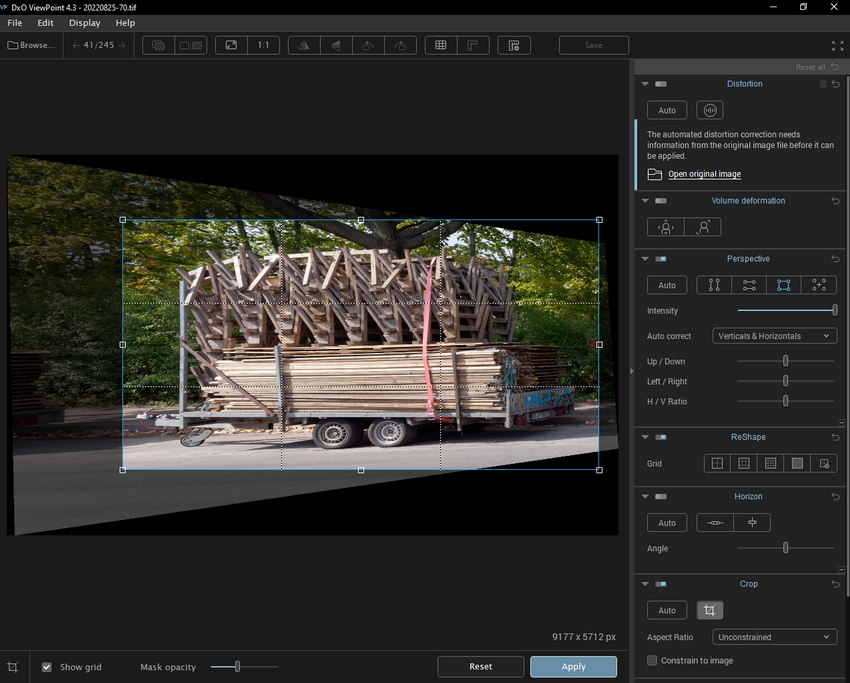Open the Auto correct dropdown

tap(775, 336)
